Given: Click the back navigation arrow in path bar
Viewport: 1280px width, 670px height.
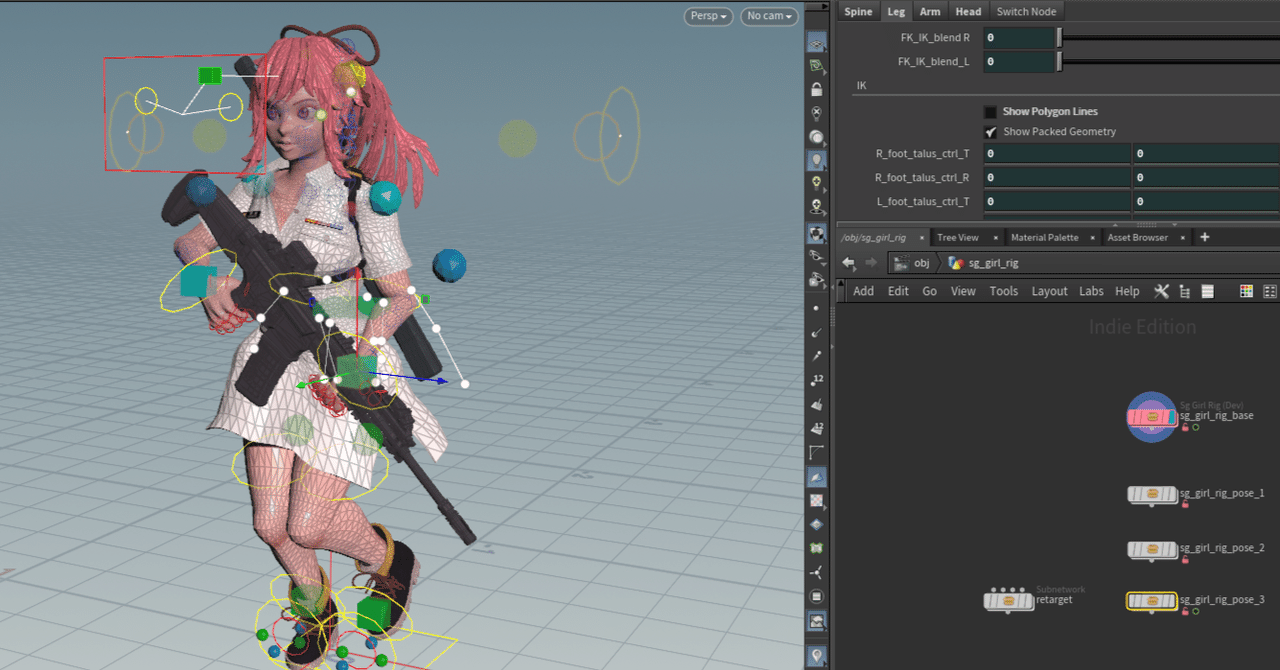Looking at the screenshot, I should (848, 262).
